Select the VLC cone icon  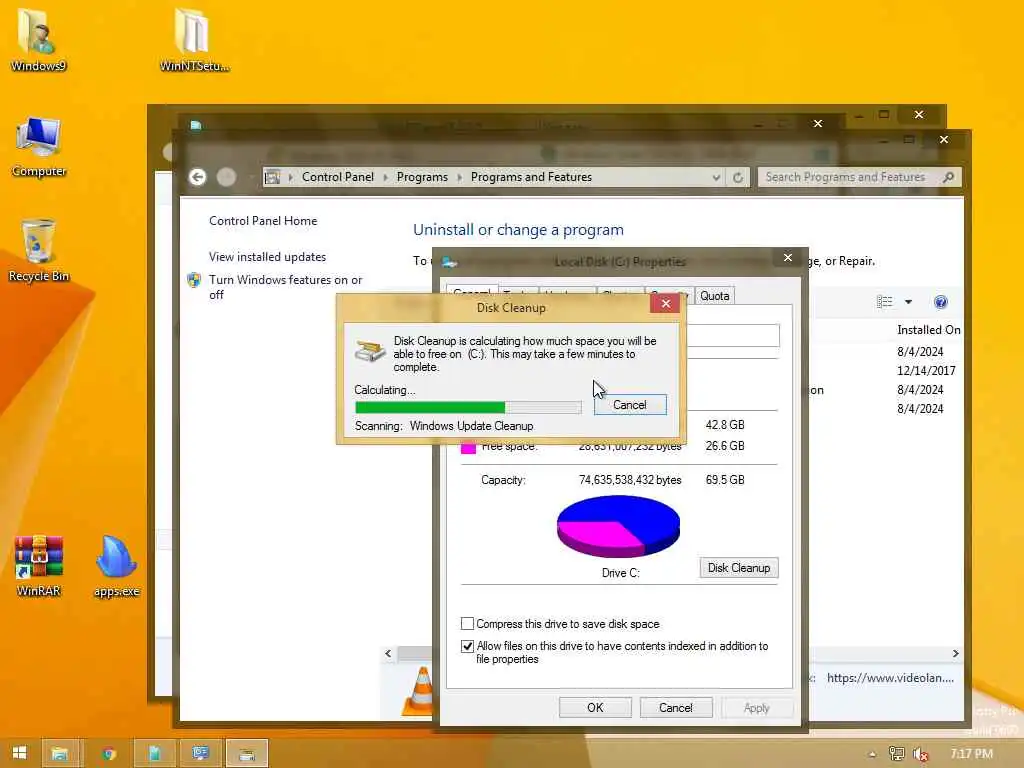coord(418,691)
